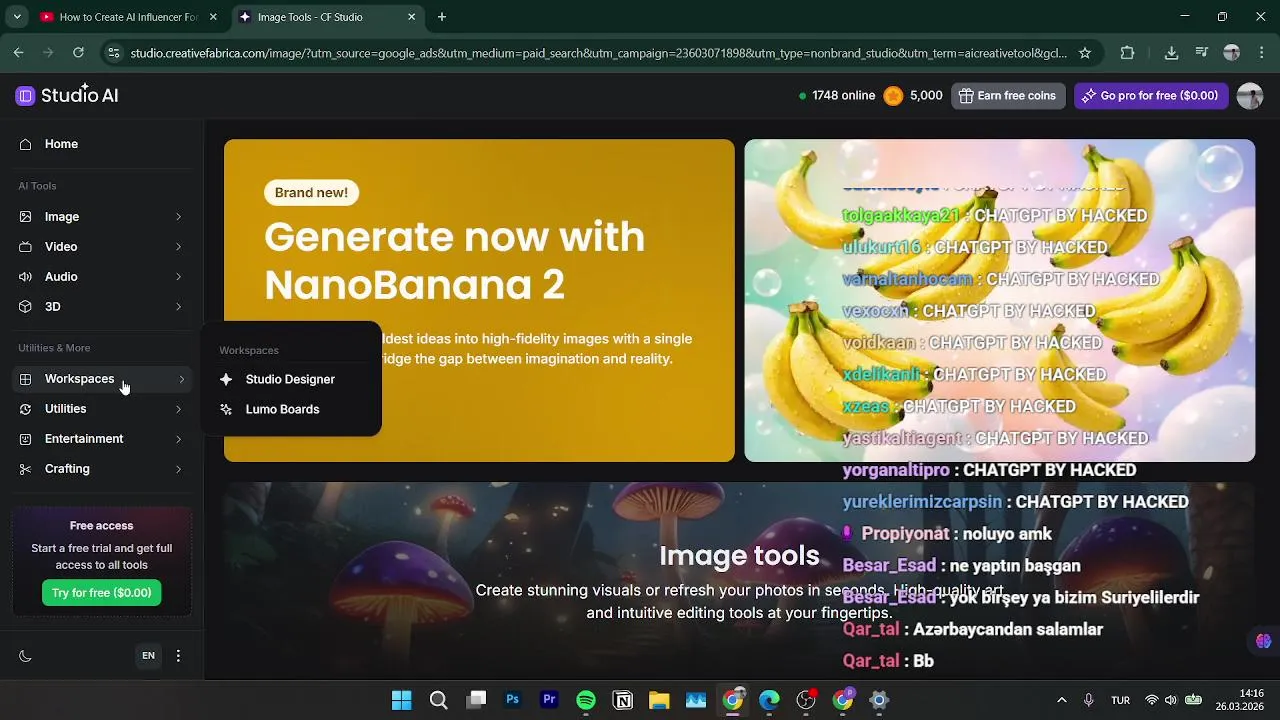This screenshot has height=720, width=1280.
Task: Open the user profile avatar
Action: pos(1250,96)
